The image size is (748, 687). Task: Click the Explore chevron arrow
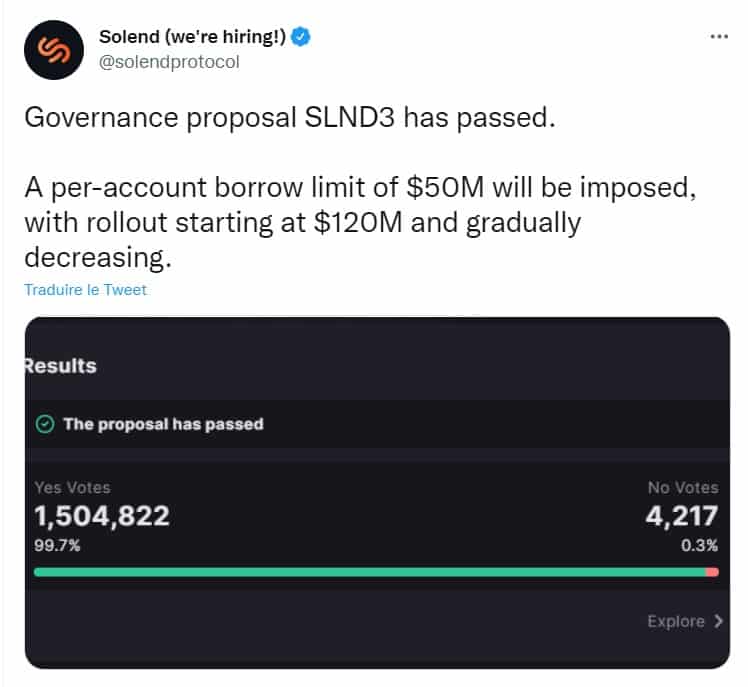click(718, 621)
